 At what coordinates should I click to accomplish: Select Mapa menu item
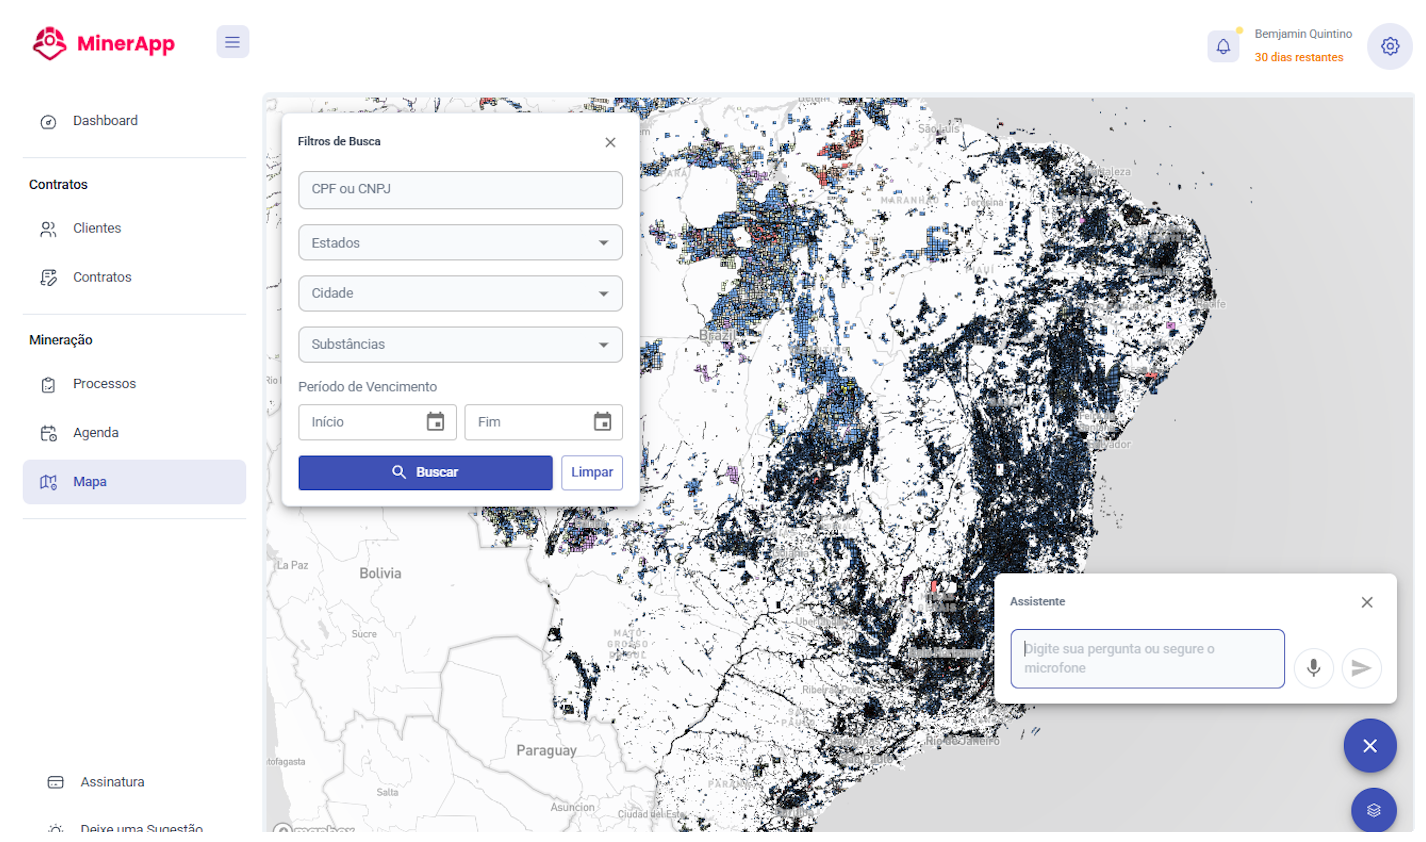pos(134,482)
